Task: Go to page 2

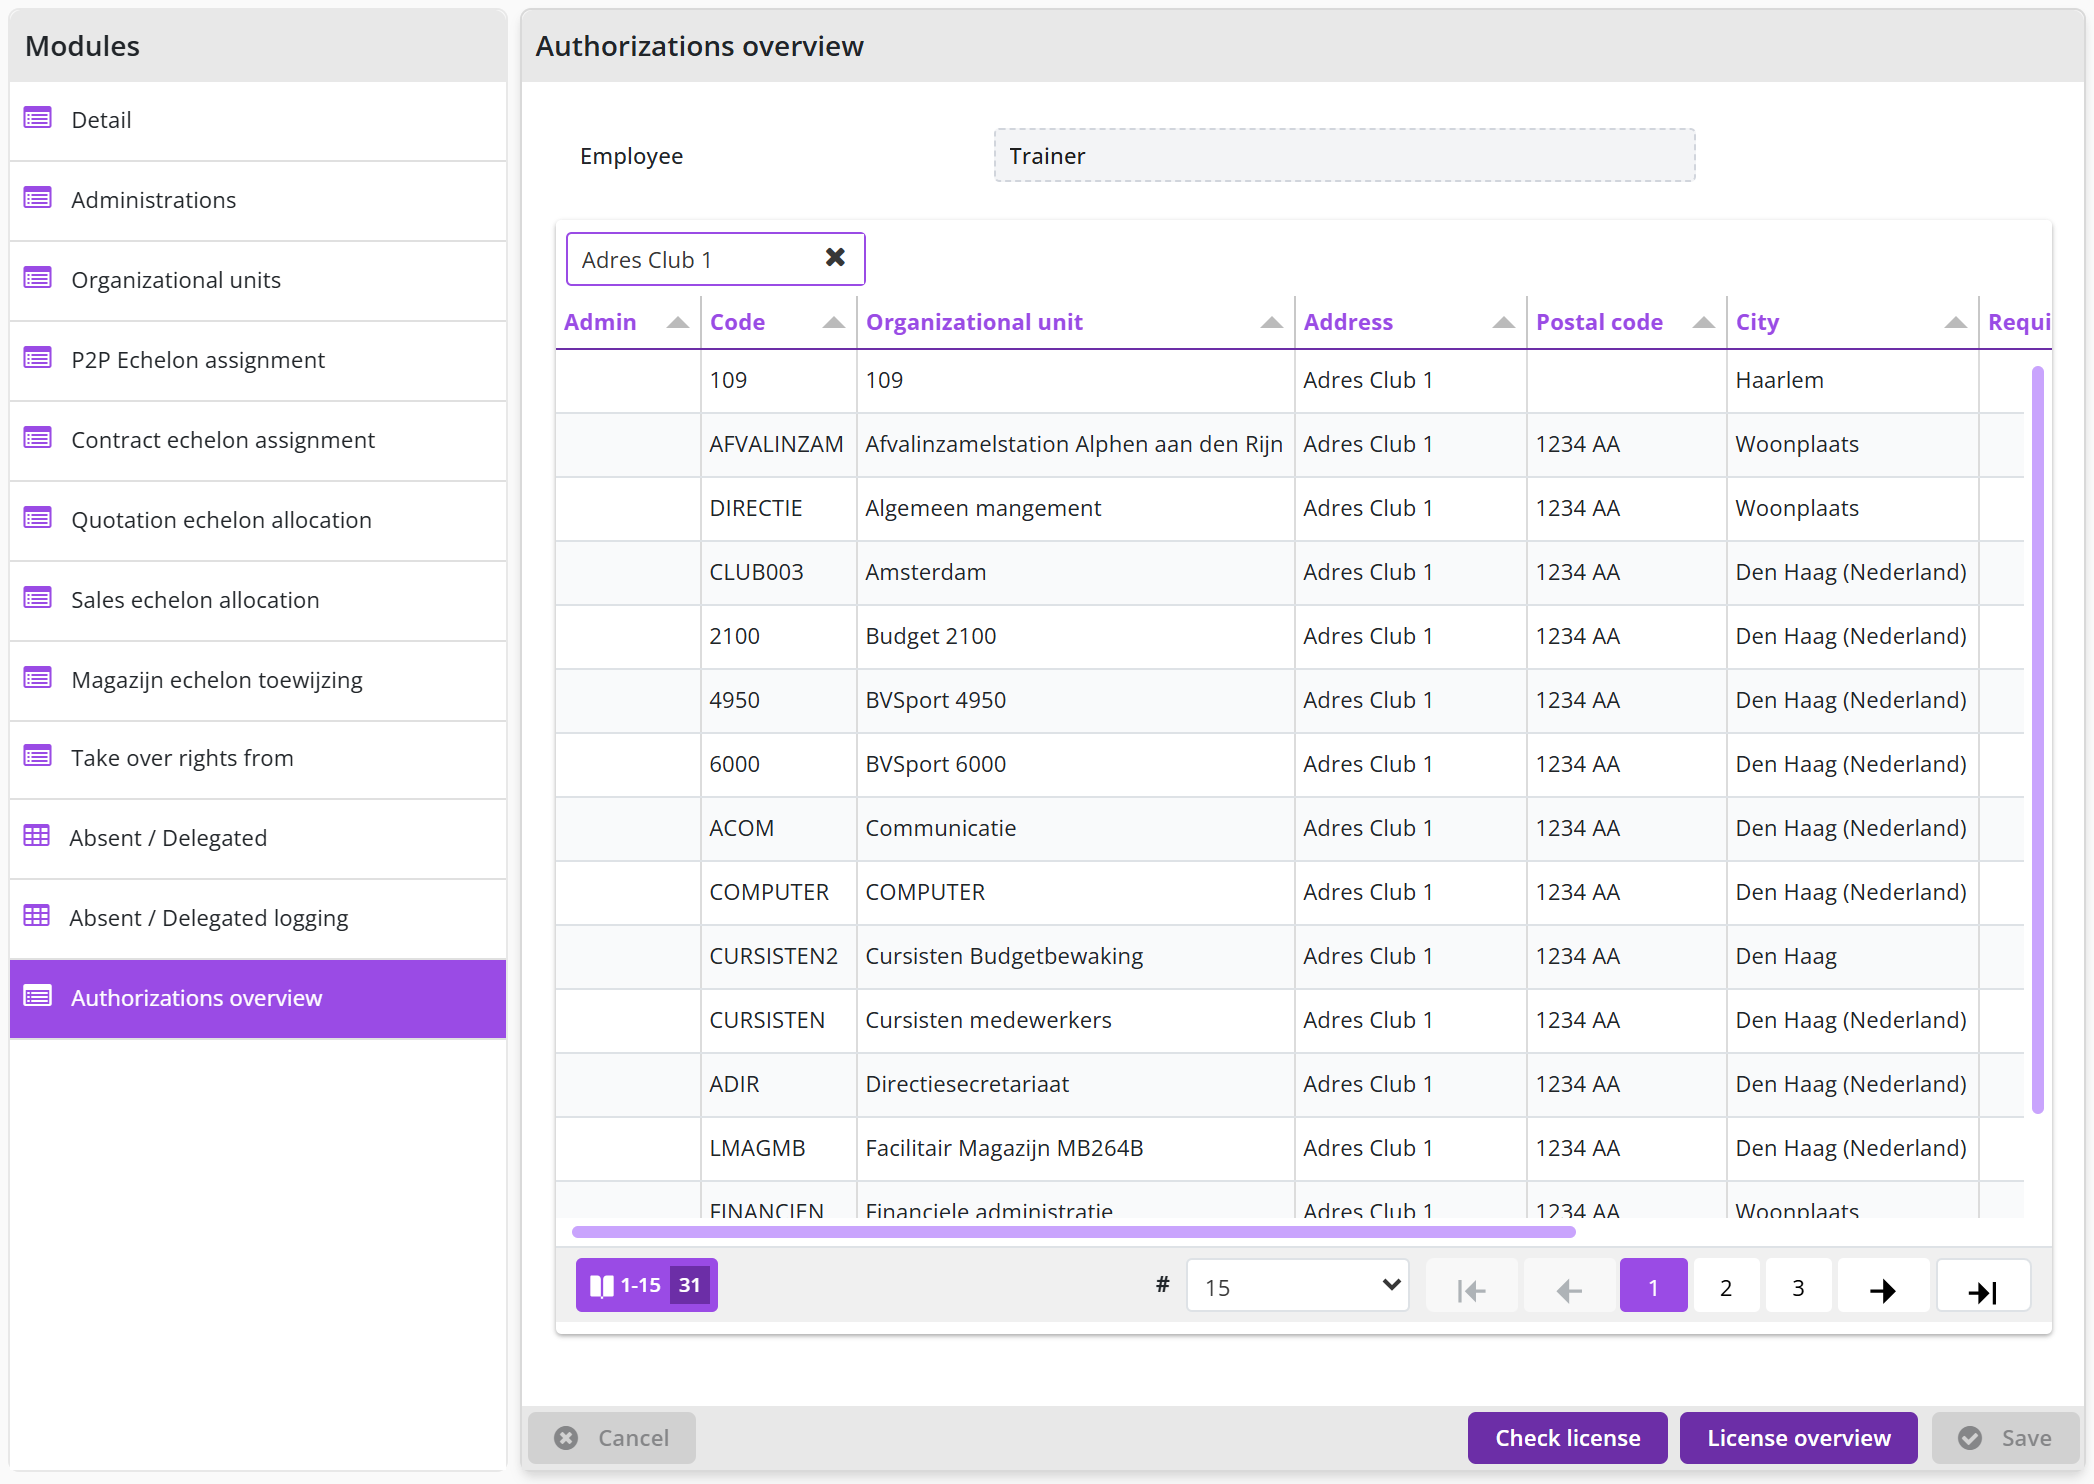Action: click(1726, 1286)
